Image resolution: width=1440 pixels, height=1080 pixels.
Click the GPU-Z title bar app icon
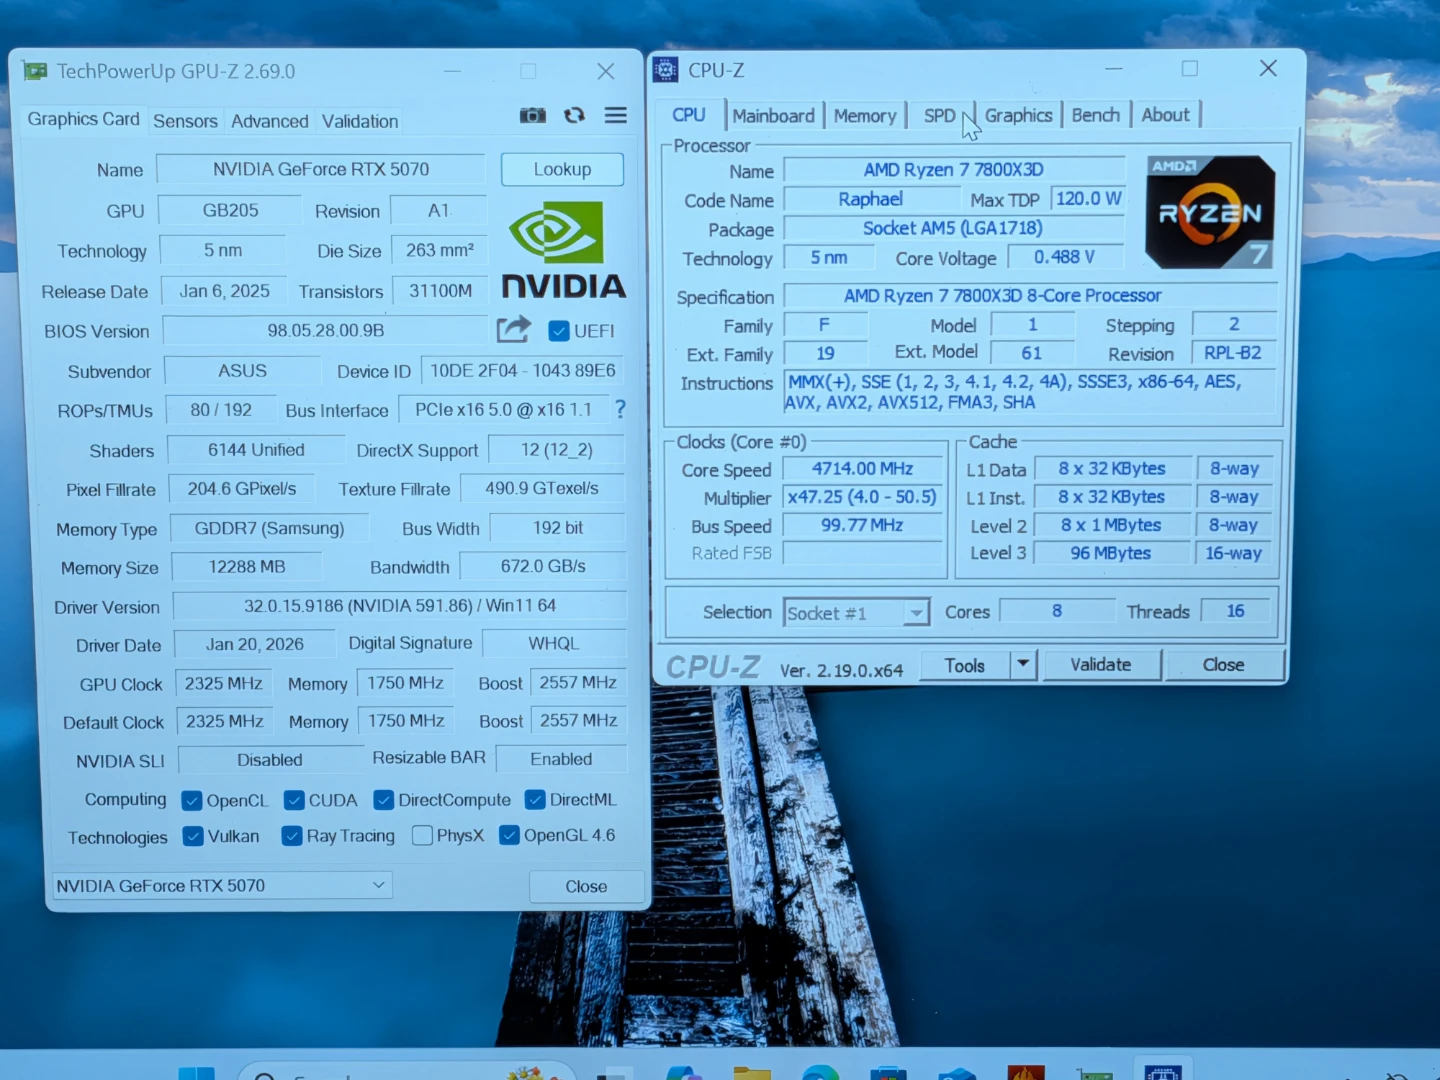coord(36,71)
